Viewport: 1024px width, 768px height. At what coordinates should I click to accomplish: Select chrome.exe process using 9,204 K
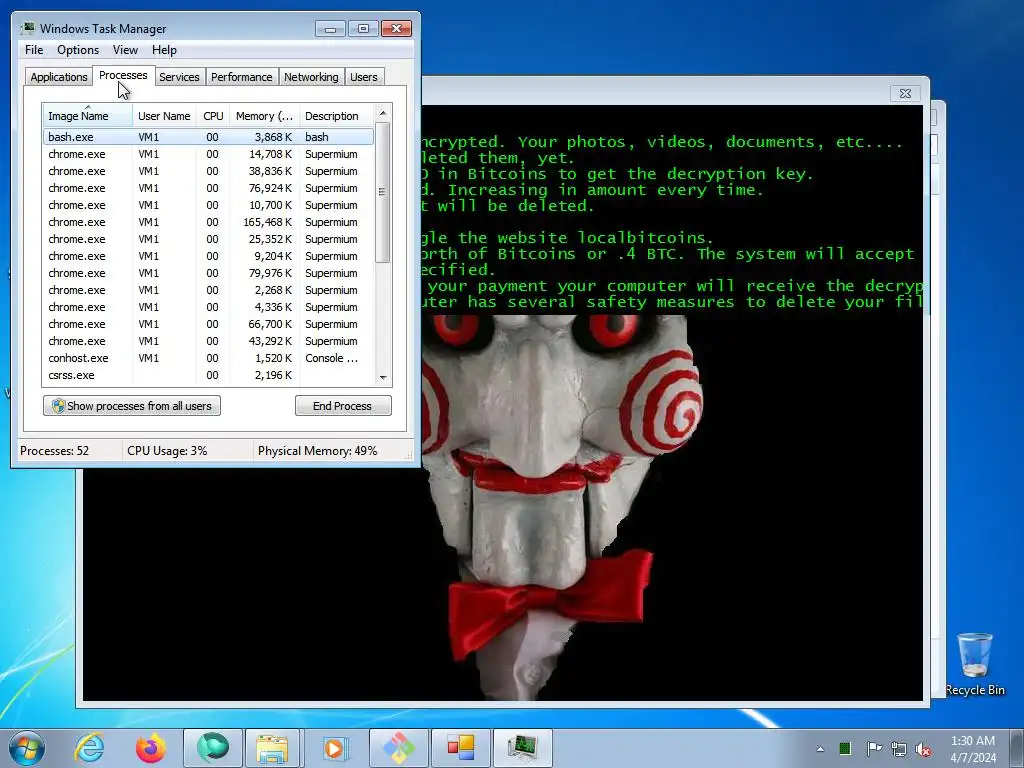click(208, 256)
